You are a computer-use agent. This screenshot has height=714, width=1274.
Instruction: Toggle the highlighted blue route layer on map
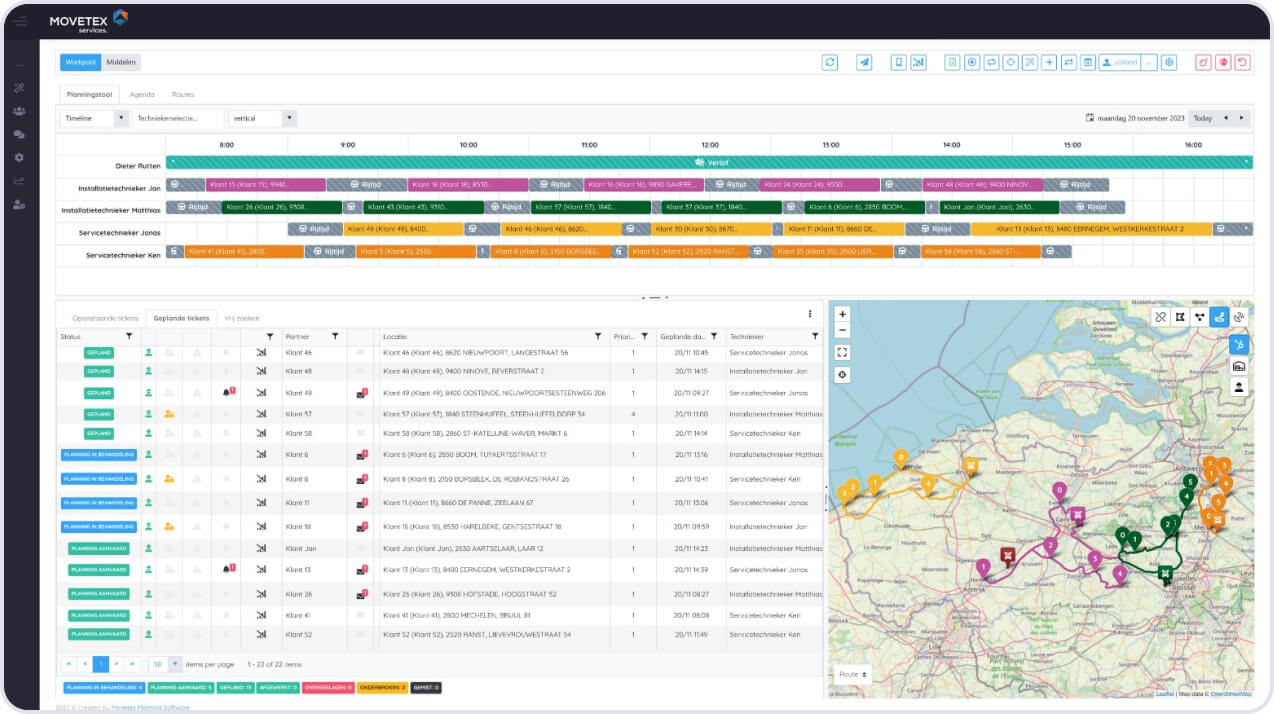1219,317
